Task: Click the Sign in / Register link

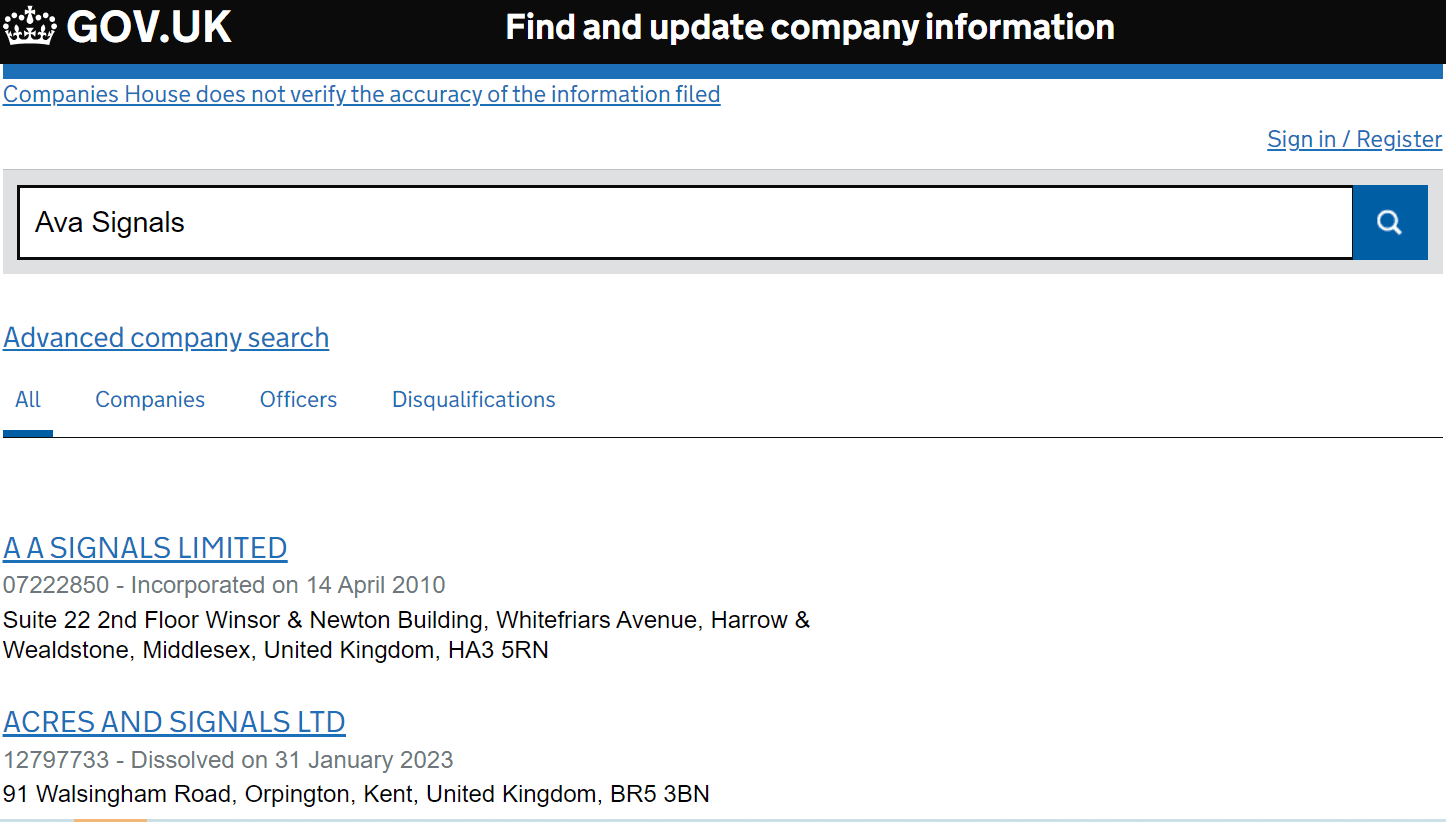Action: (1355, 139)
